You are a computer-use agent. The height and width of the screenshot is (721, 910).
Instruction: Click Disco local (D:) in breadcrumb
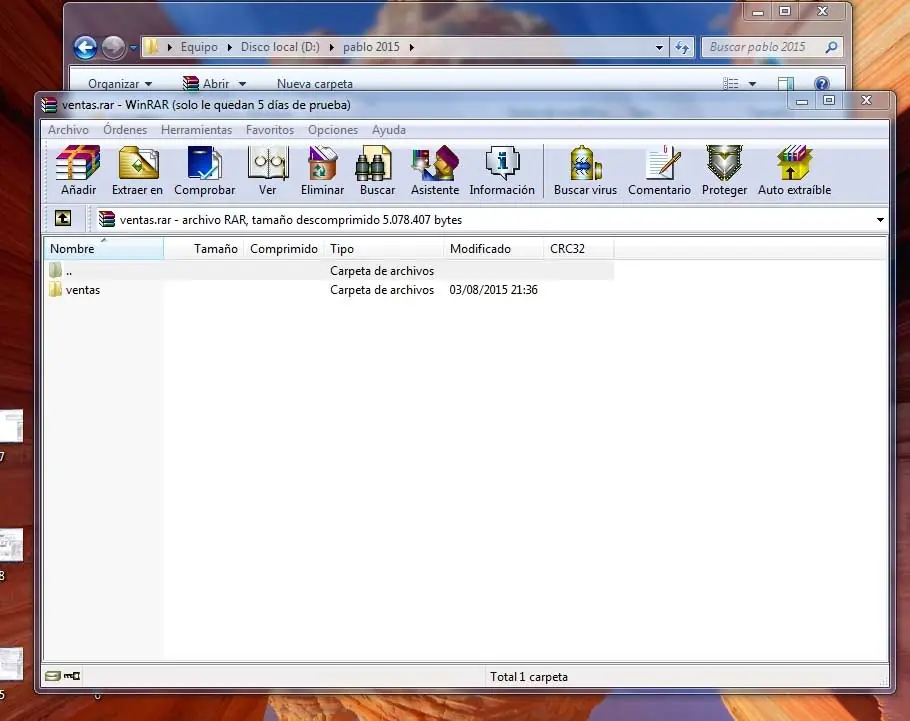coord(280,47)
